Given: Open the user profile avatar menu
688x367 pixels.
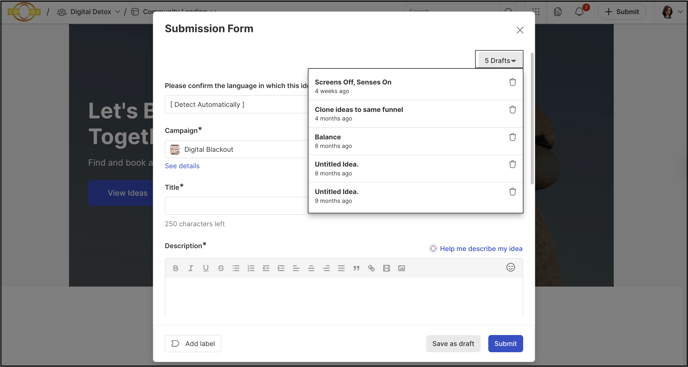Looking at the screenshot, I should [x=673, y=12].
